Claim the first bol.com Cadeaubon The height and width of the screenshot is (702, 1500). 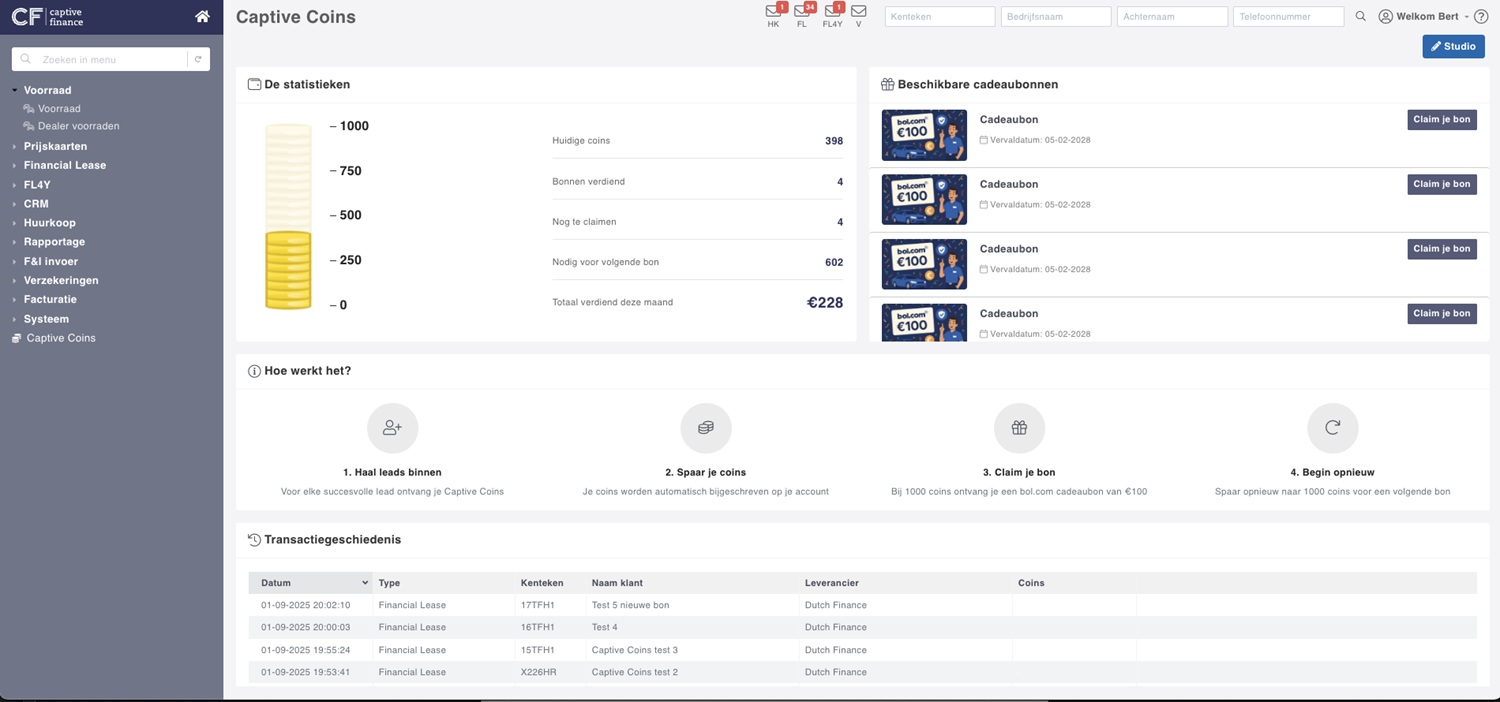pos(1441,119)
